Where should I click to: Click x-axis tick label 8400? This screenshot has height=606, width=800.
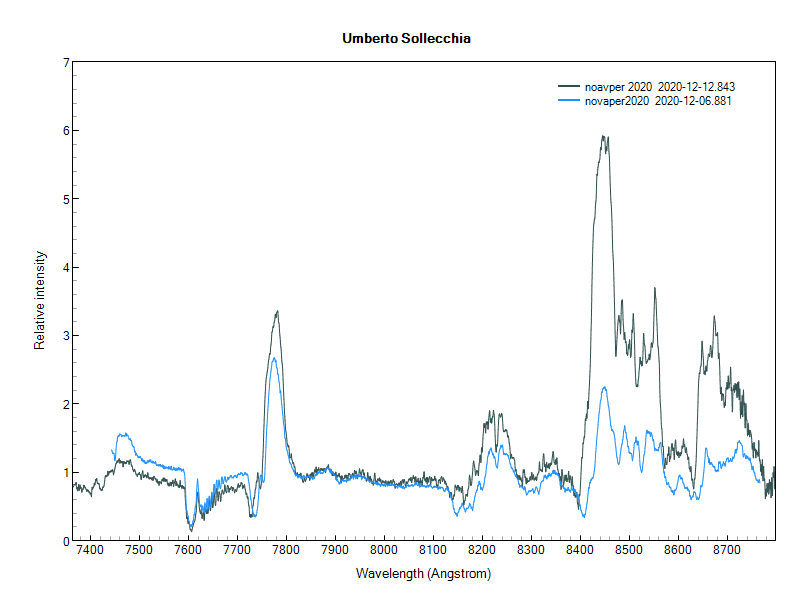point(580,550)
